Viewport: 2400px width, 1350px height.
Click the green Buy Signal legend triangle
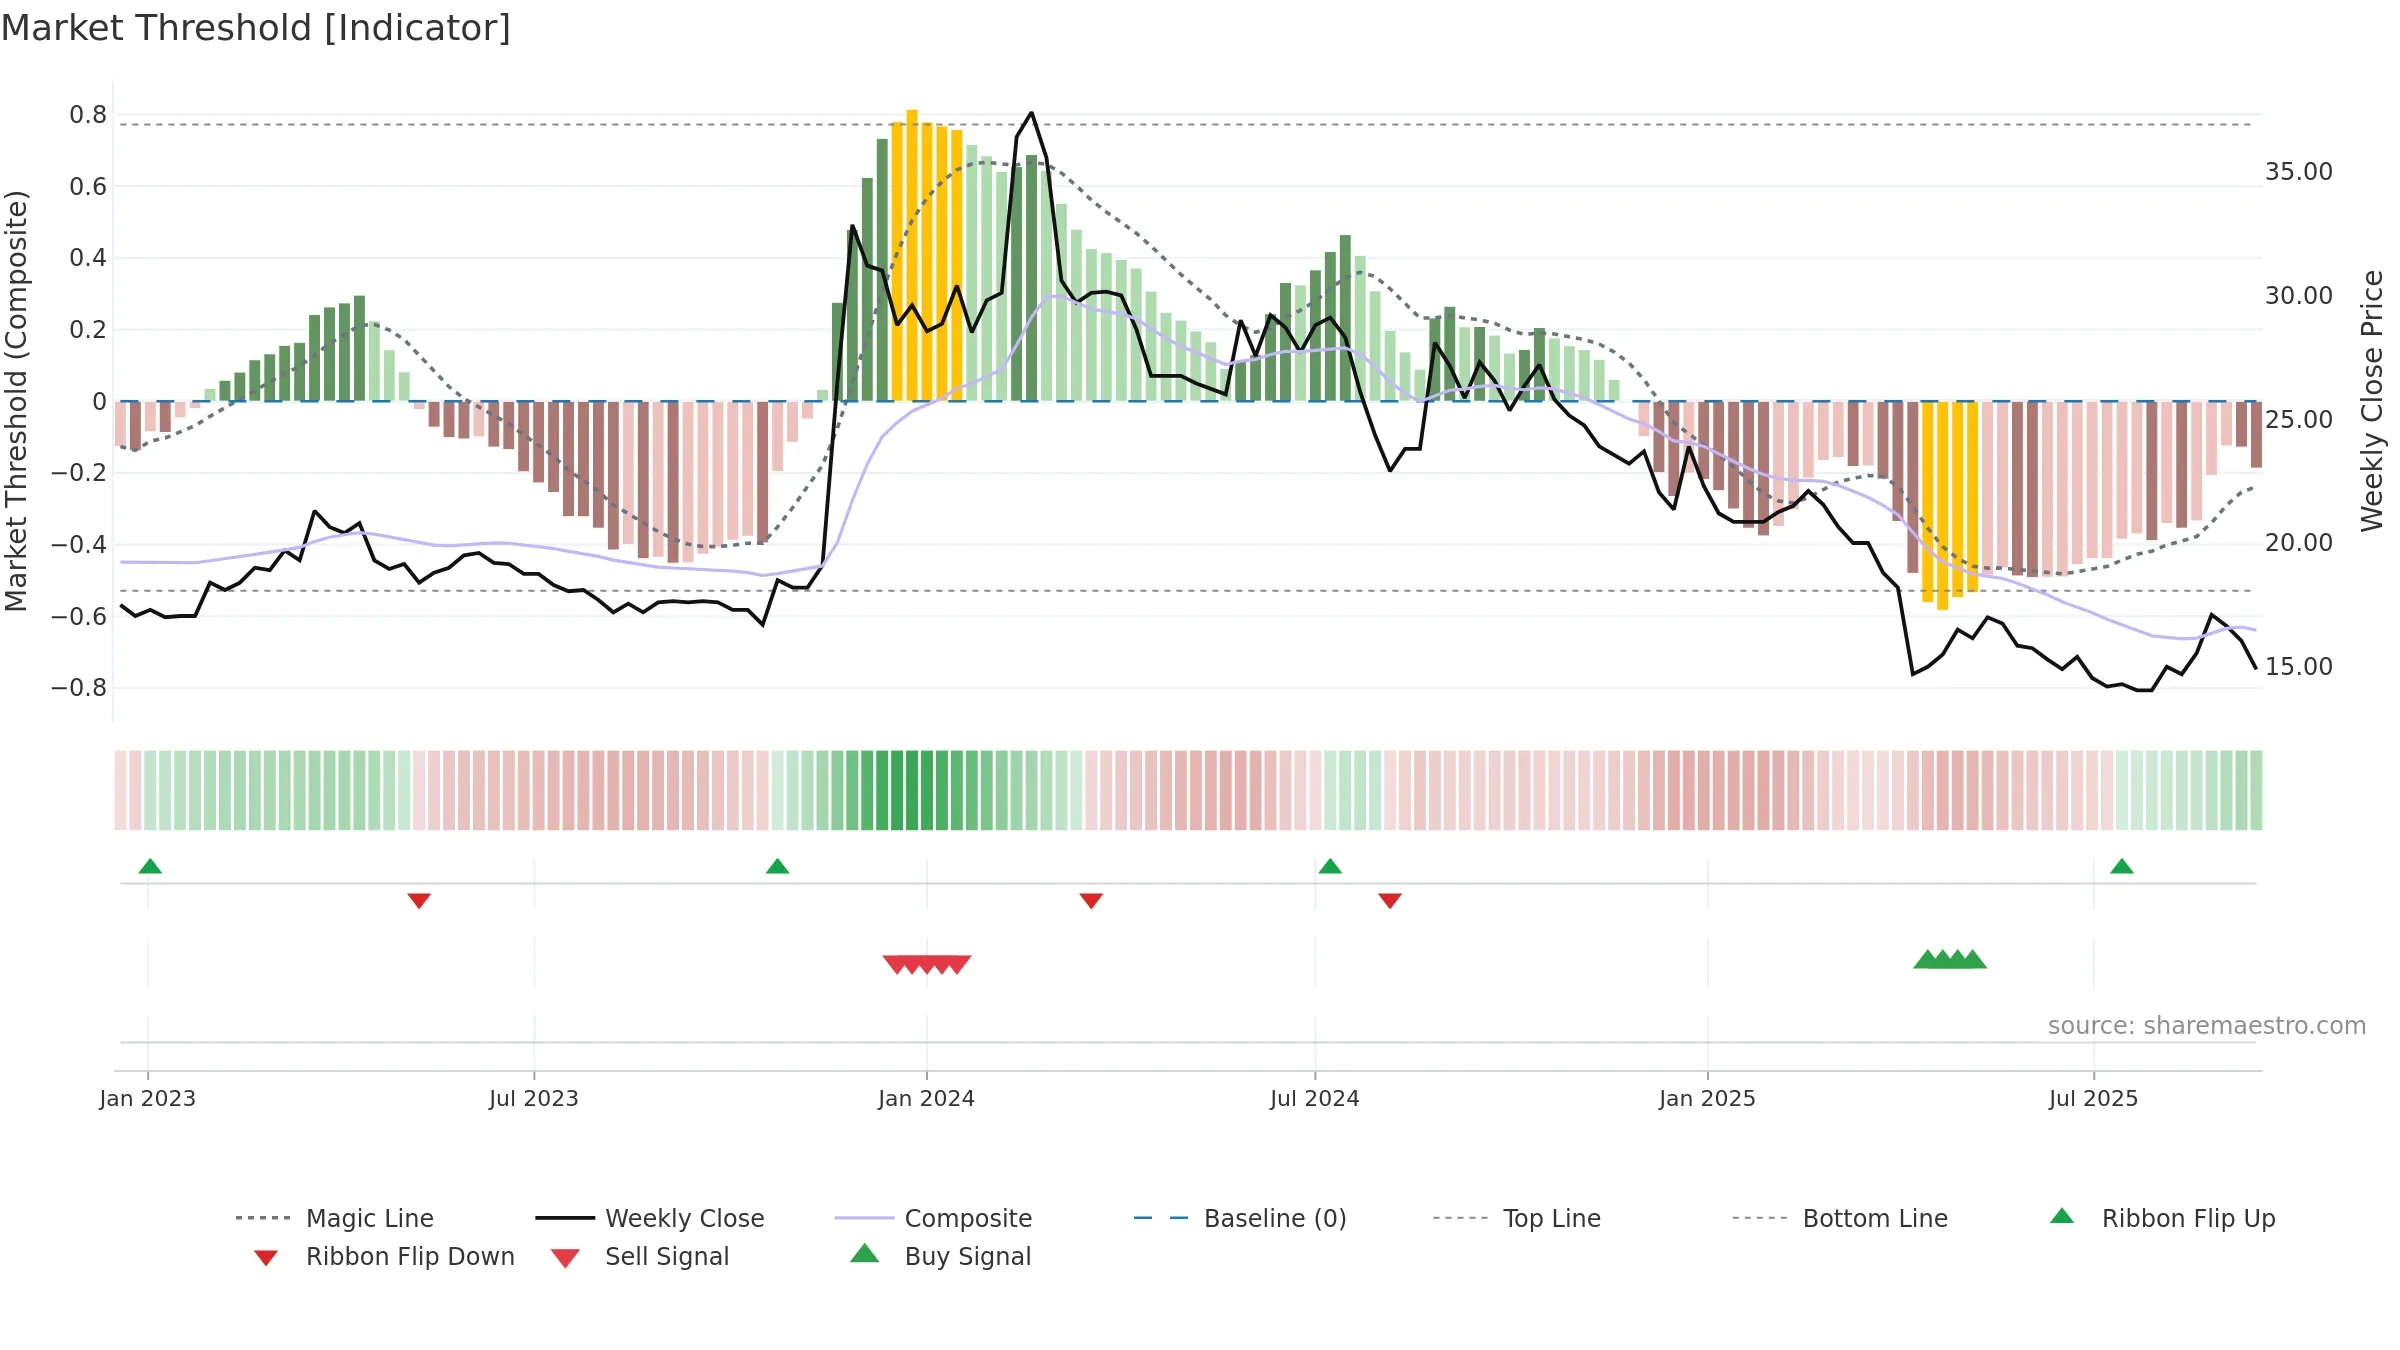[865, 1253]
